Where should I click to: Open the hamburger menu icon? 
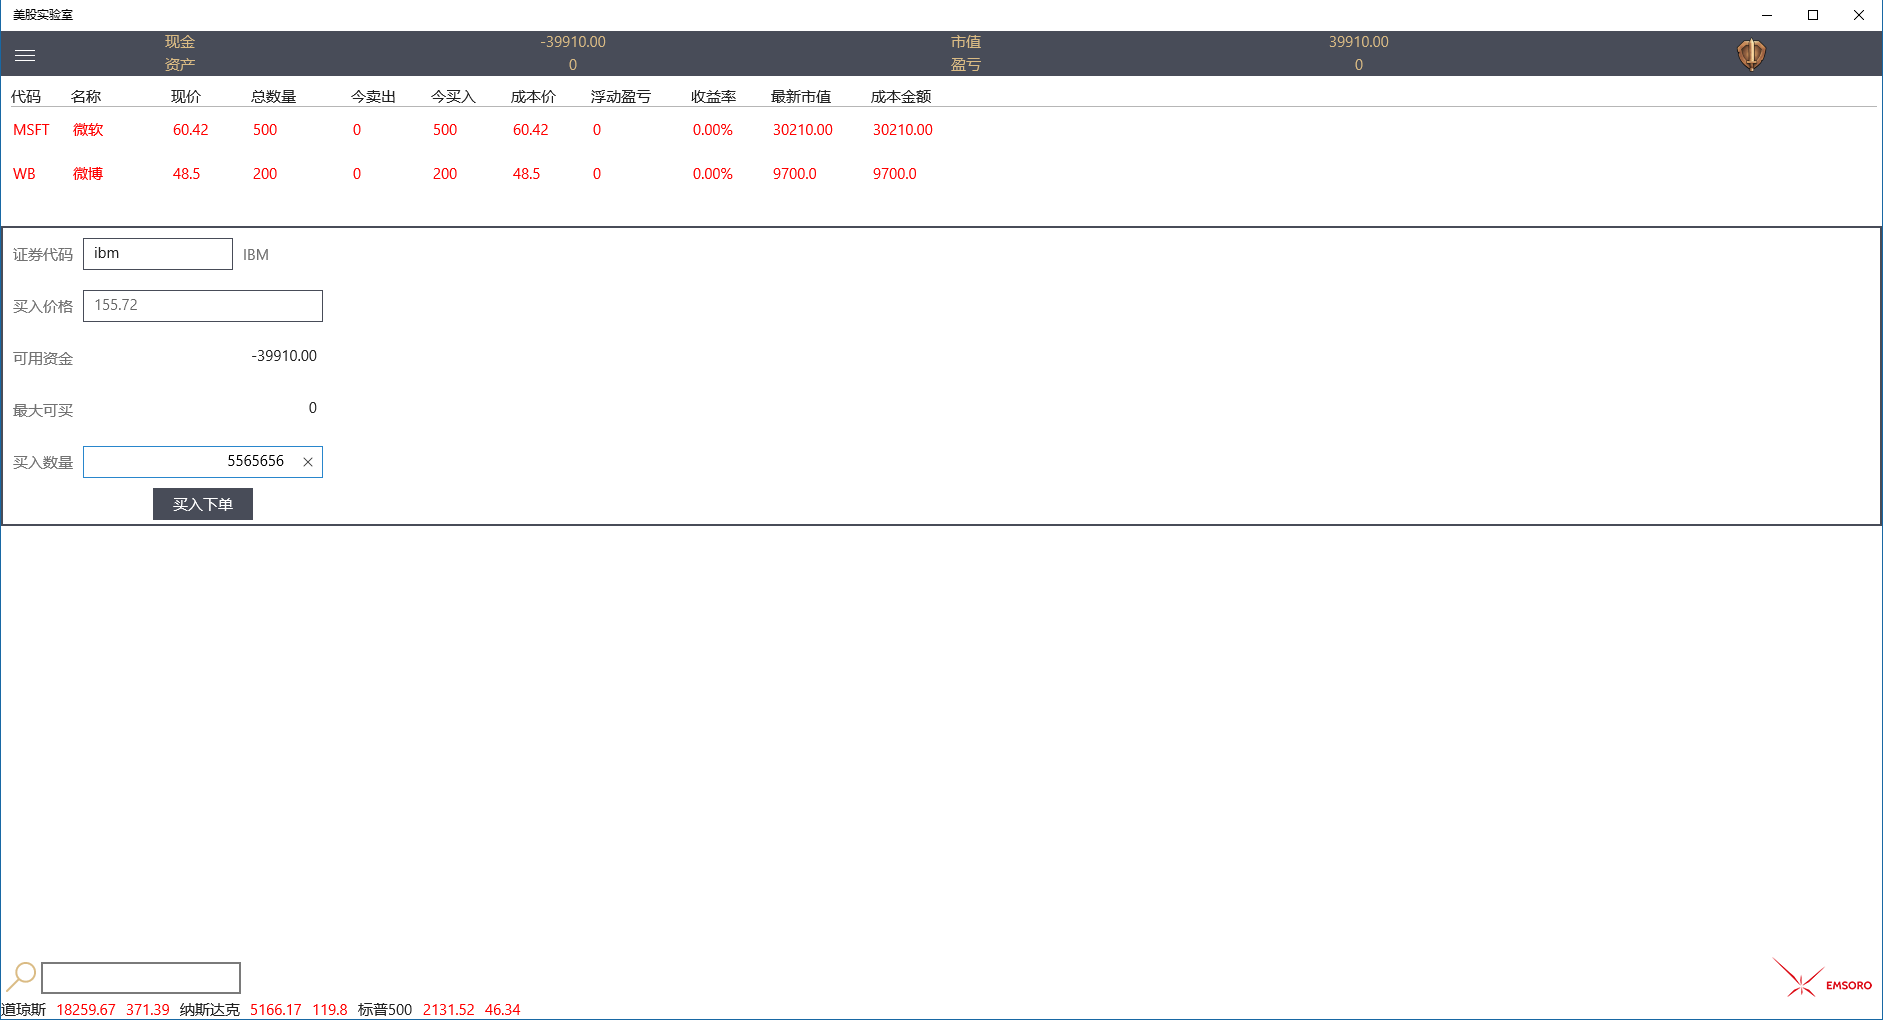(25, 55)
